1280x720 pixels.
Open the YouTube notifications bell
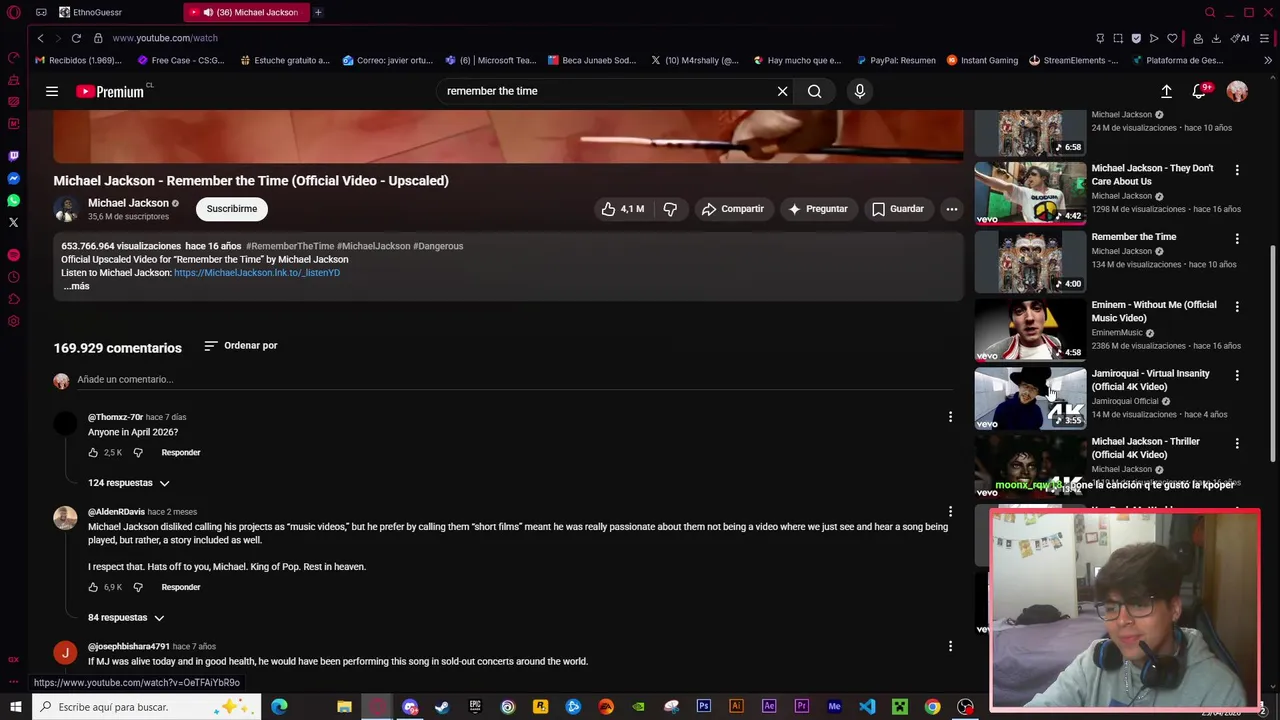1199,91
